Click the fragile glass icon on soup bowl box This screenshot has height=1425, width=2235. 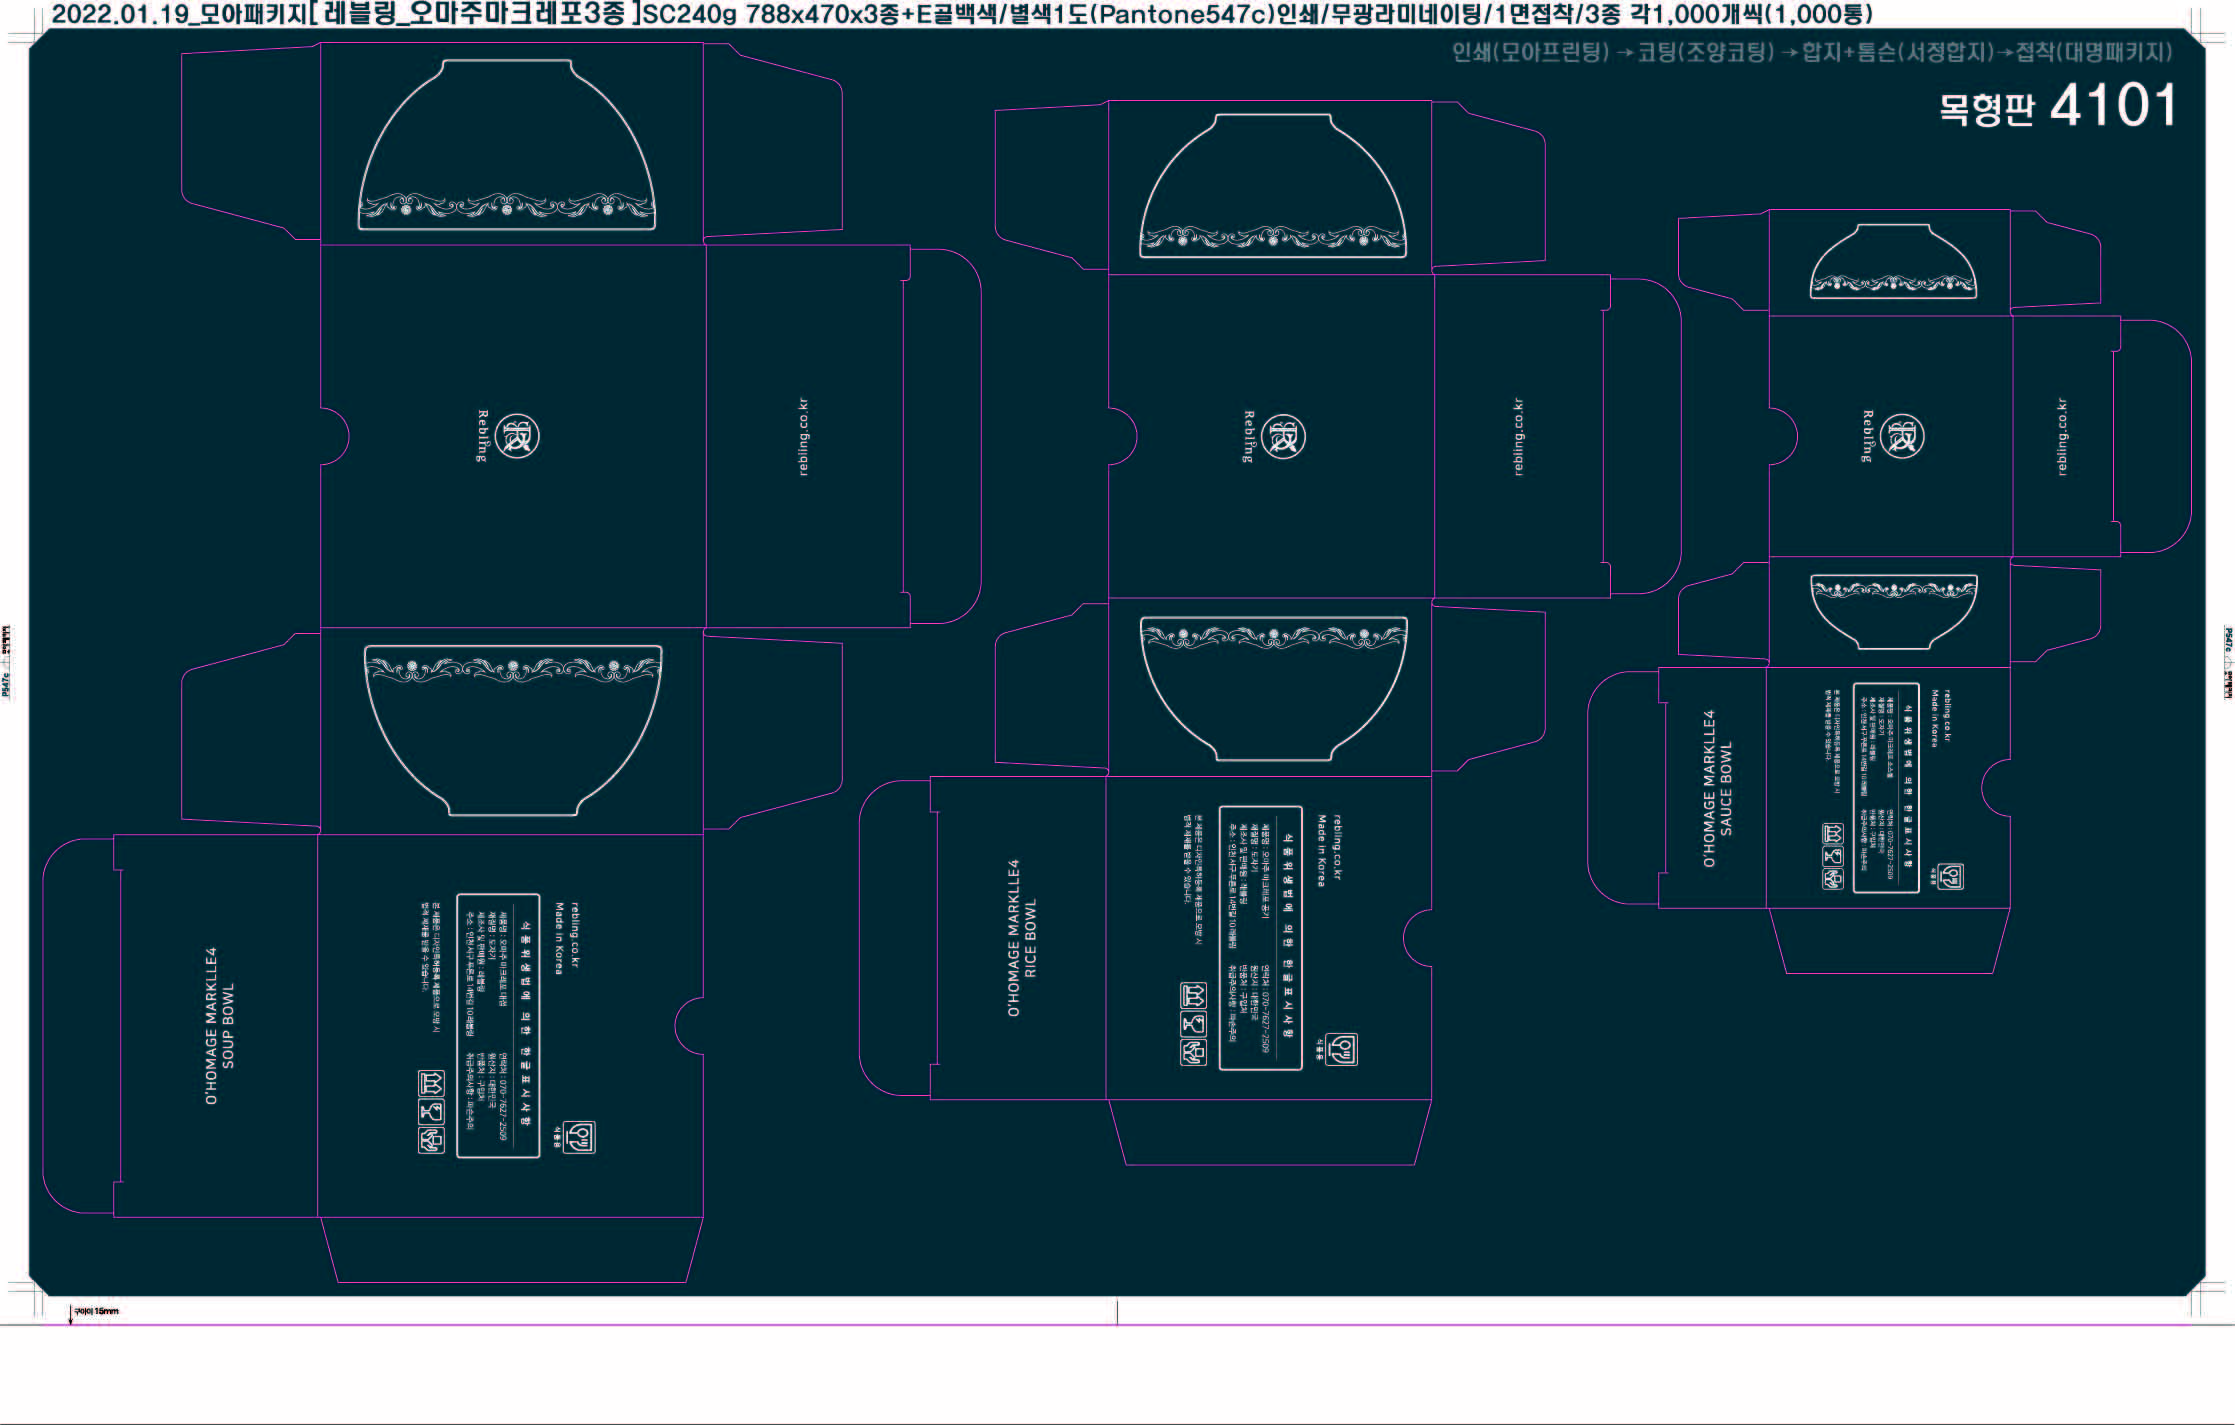click(x=431, y=1112)
